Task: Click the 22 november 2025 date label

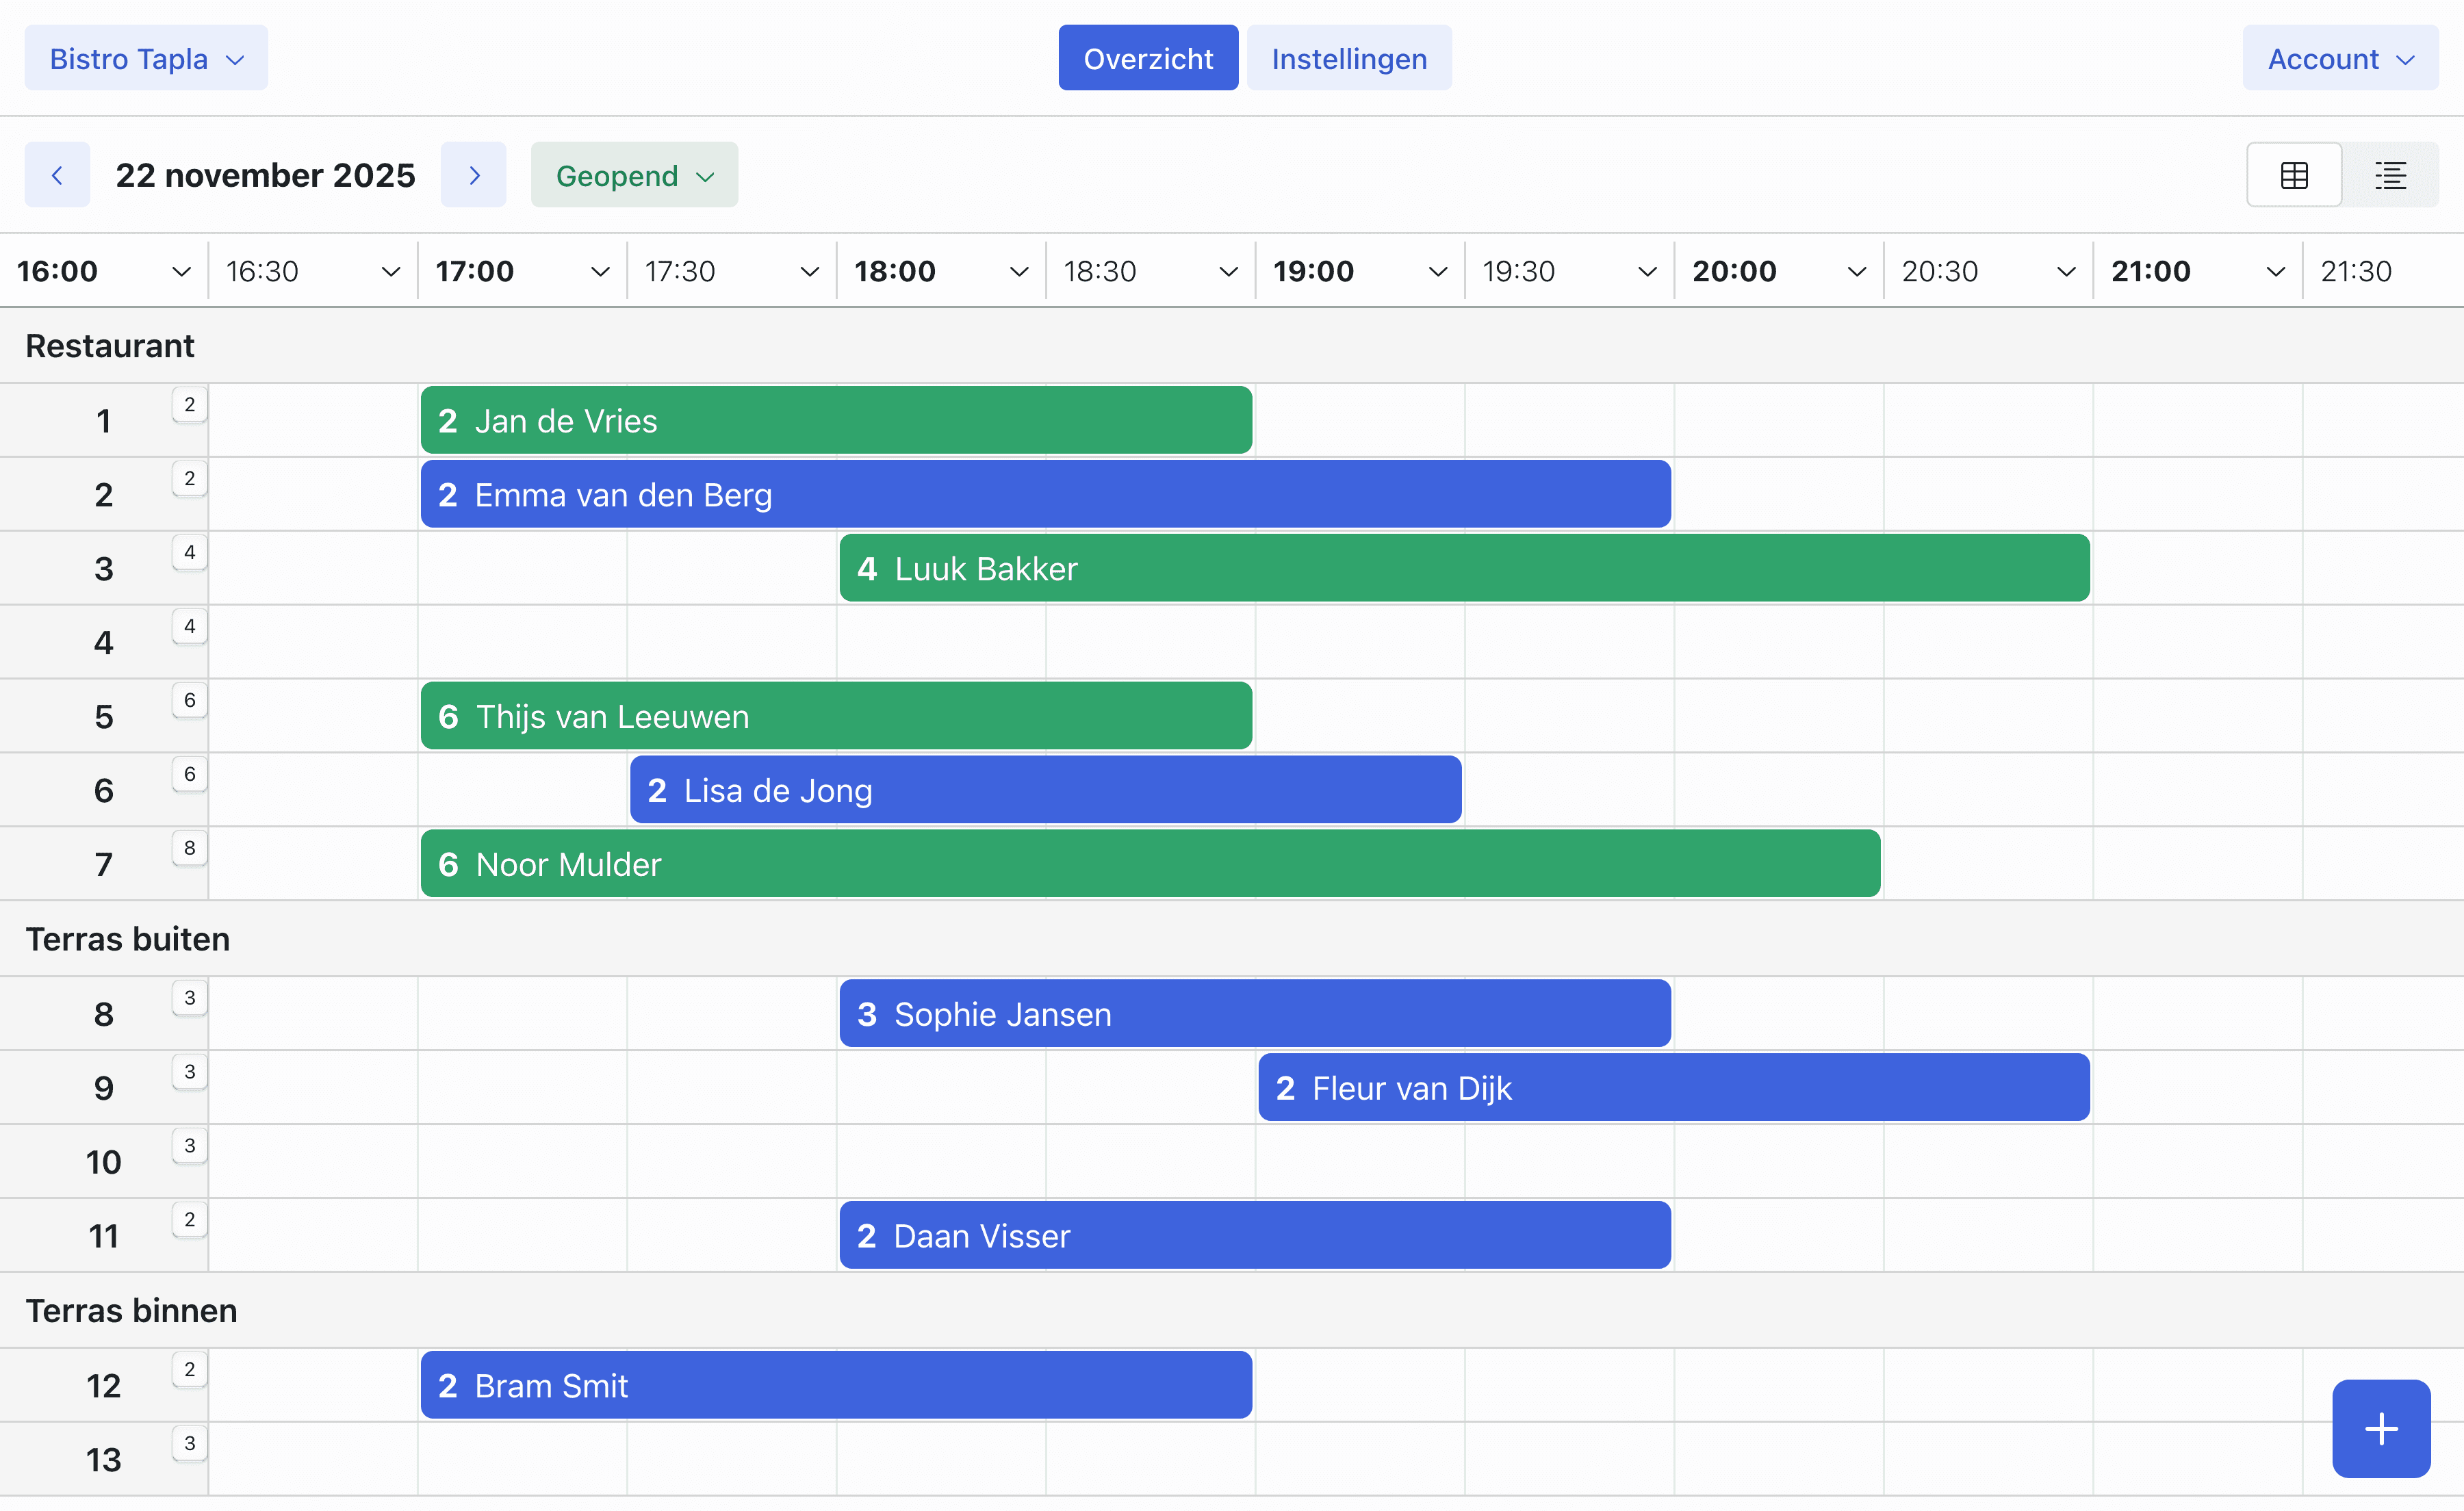Action: [x=265, y=175]
